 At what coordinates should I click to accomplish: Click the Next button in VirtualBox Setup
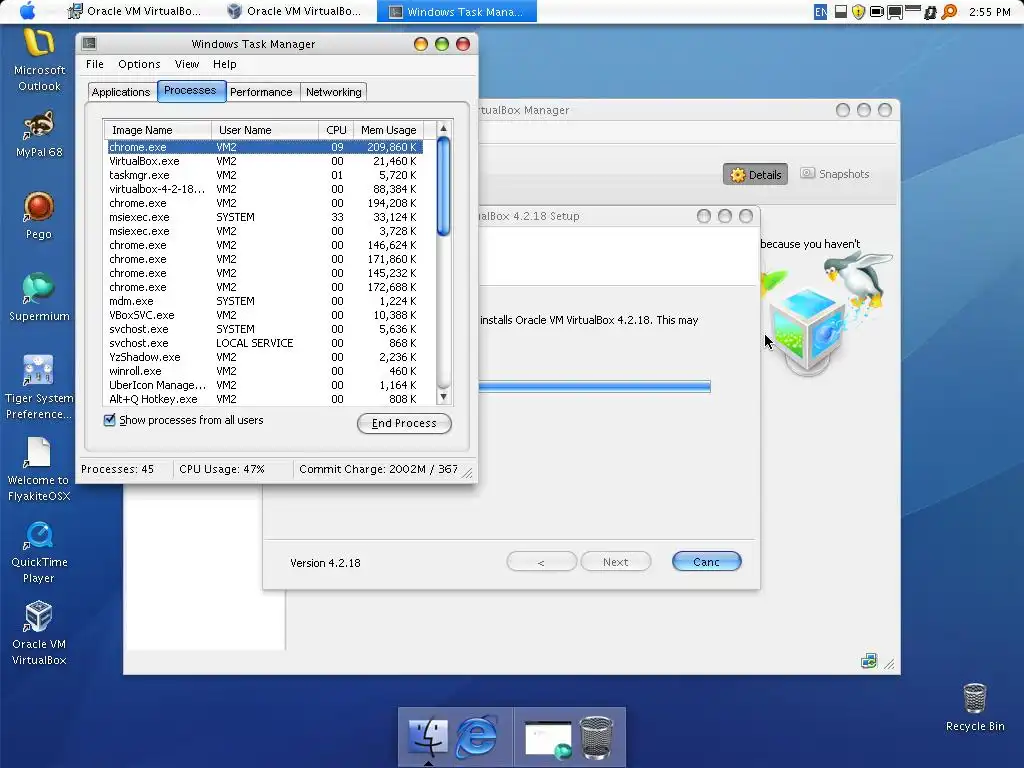pyautogui.click(x=615, y=562)
